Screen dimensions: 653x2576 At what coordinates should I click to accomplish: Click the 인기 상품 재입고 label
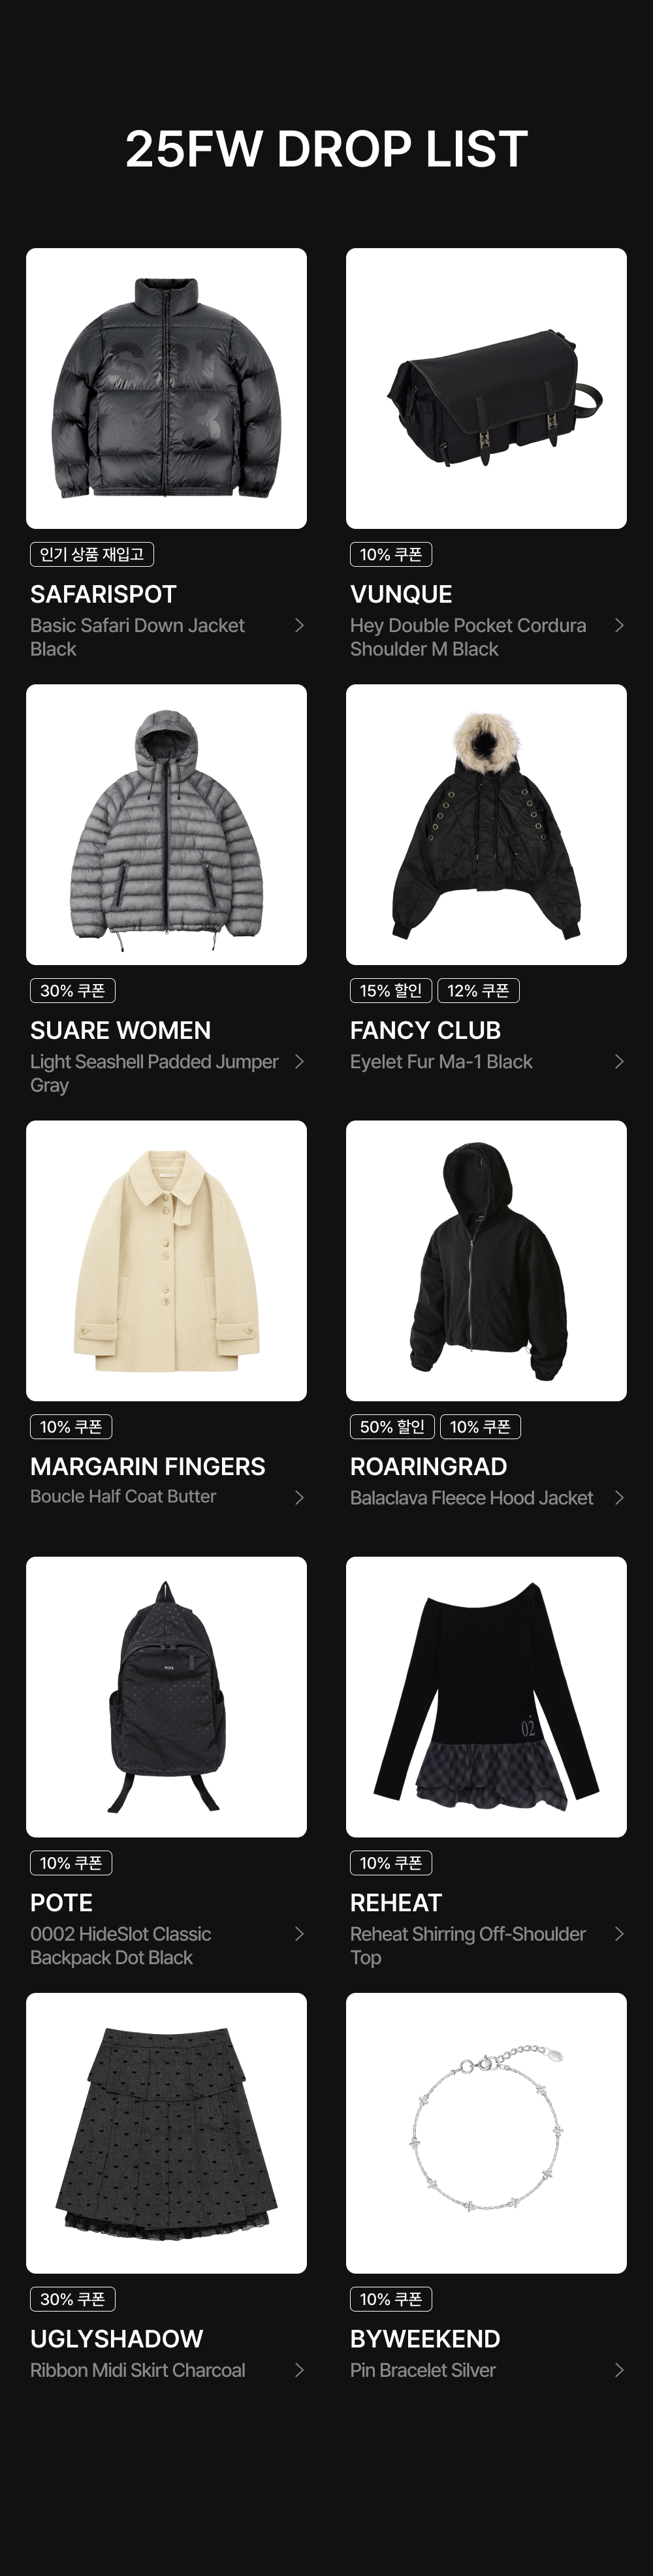tap(92, 554)
